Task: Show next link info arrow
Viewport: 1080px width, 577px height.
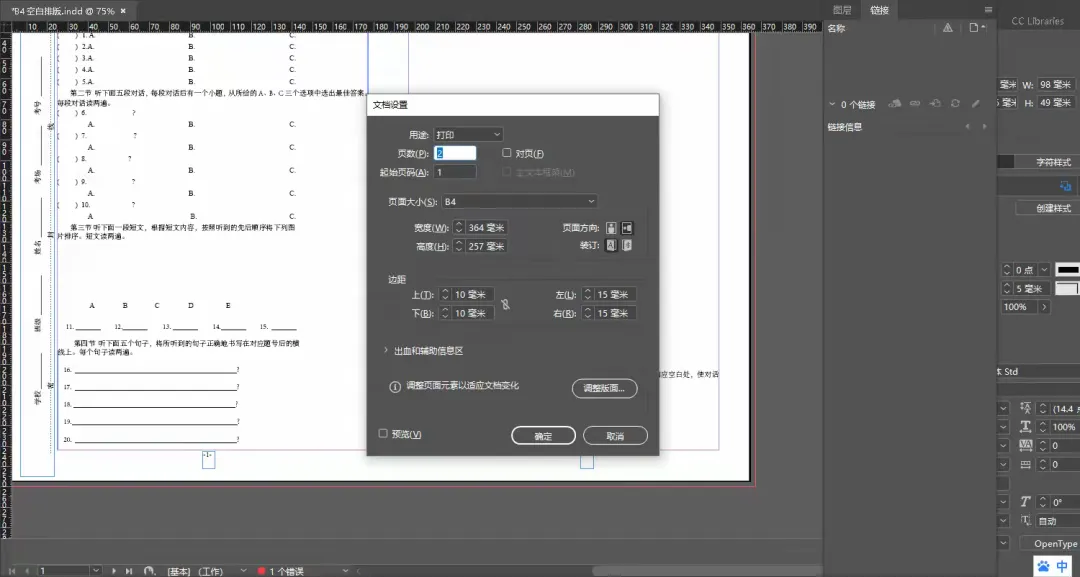Action: coord(984,127)
